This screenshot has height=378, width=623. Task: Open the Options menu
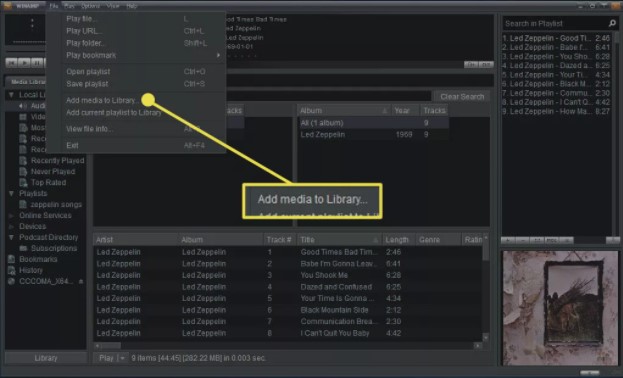(x=90, y=6)
